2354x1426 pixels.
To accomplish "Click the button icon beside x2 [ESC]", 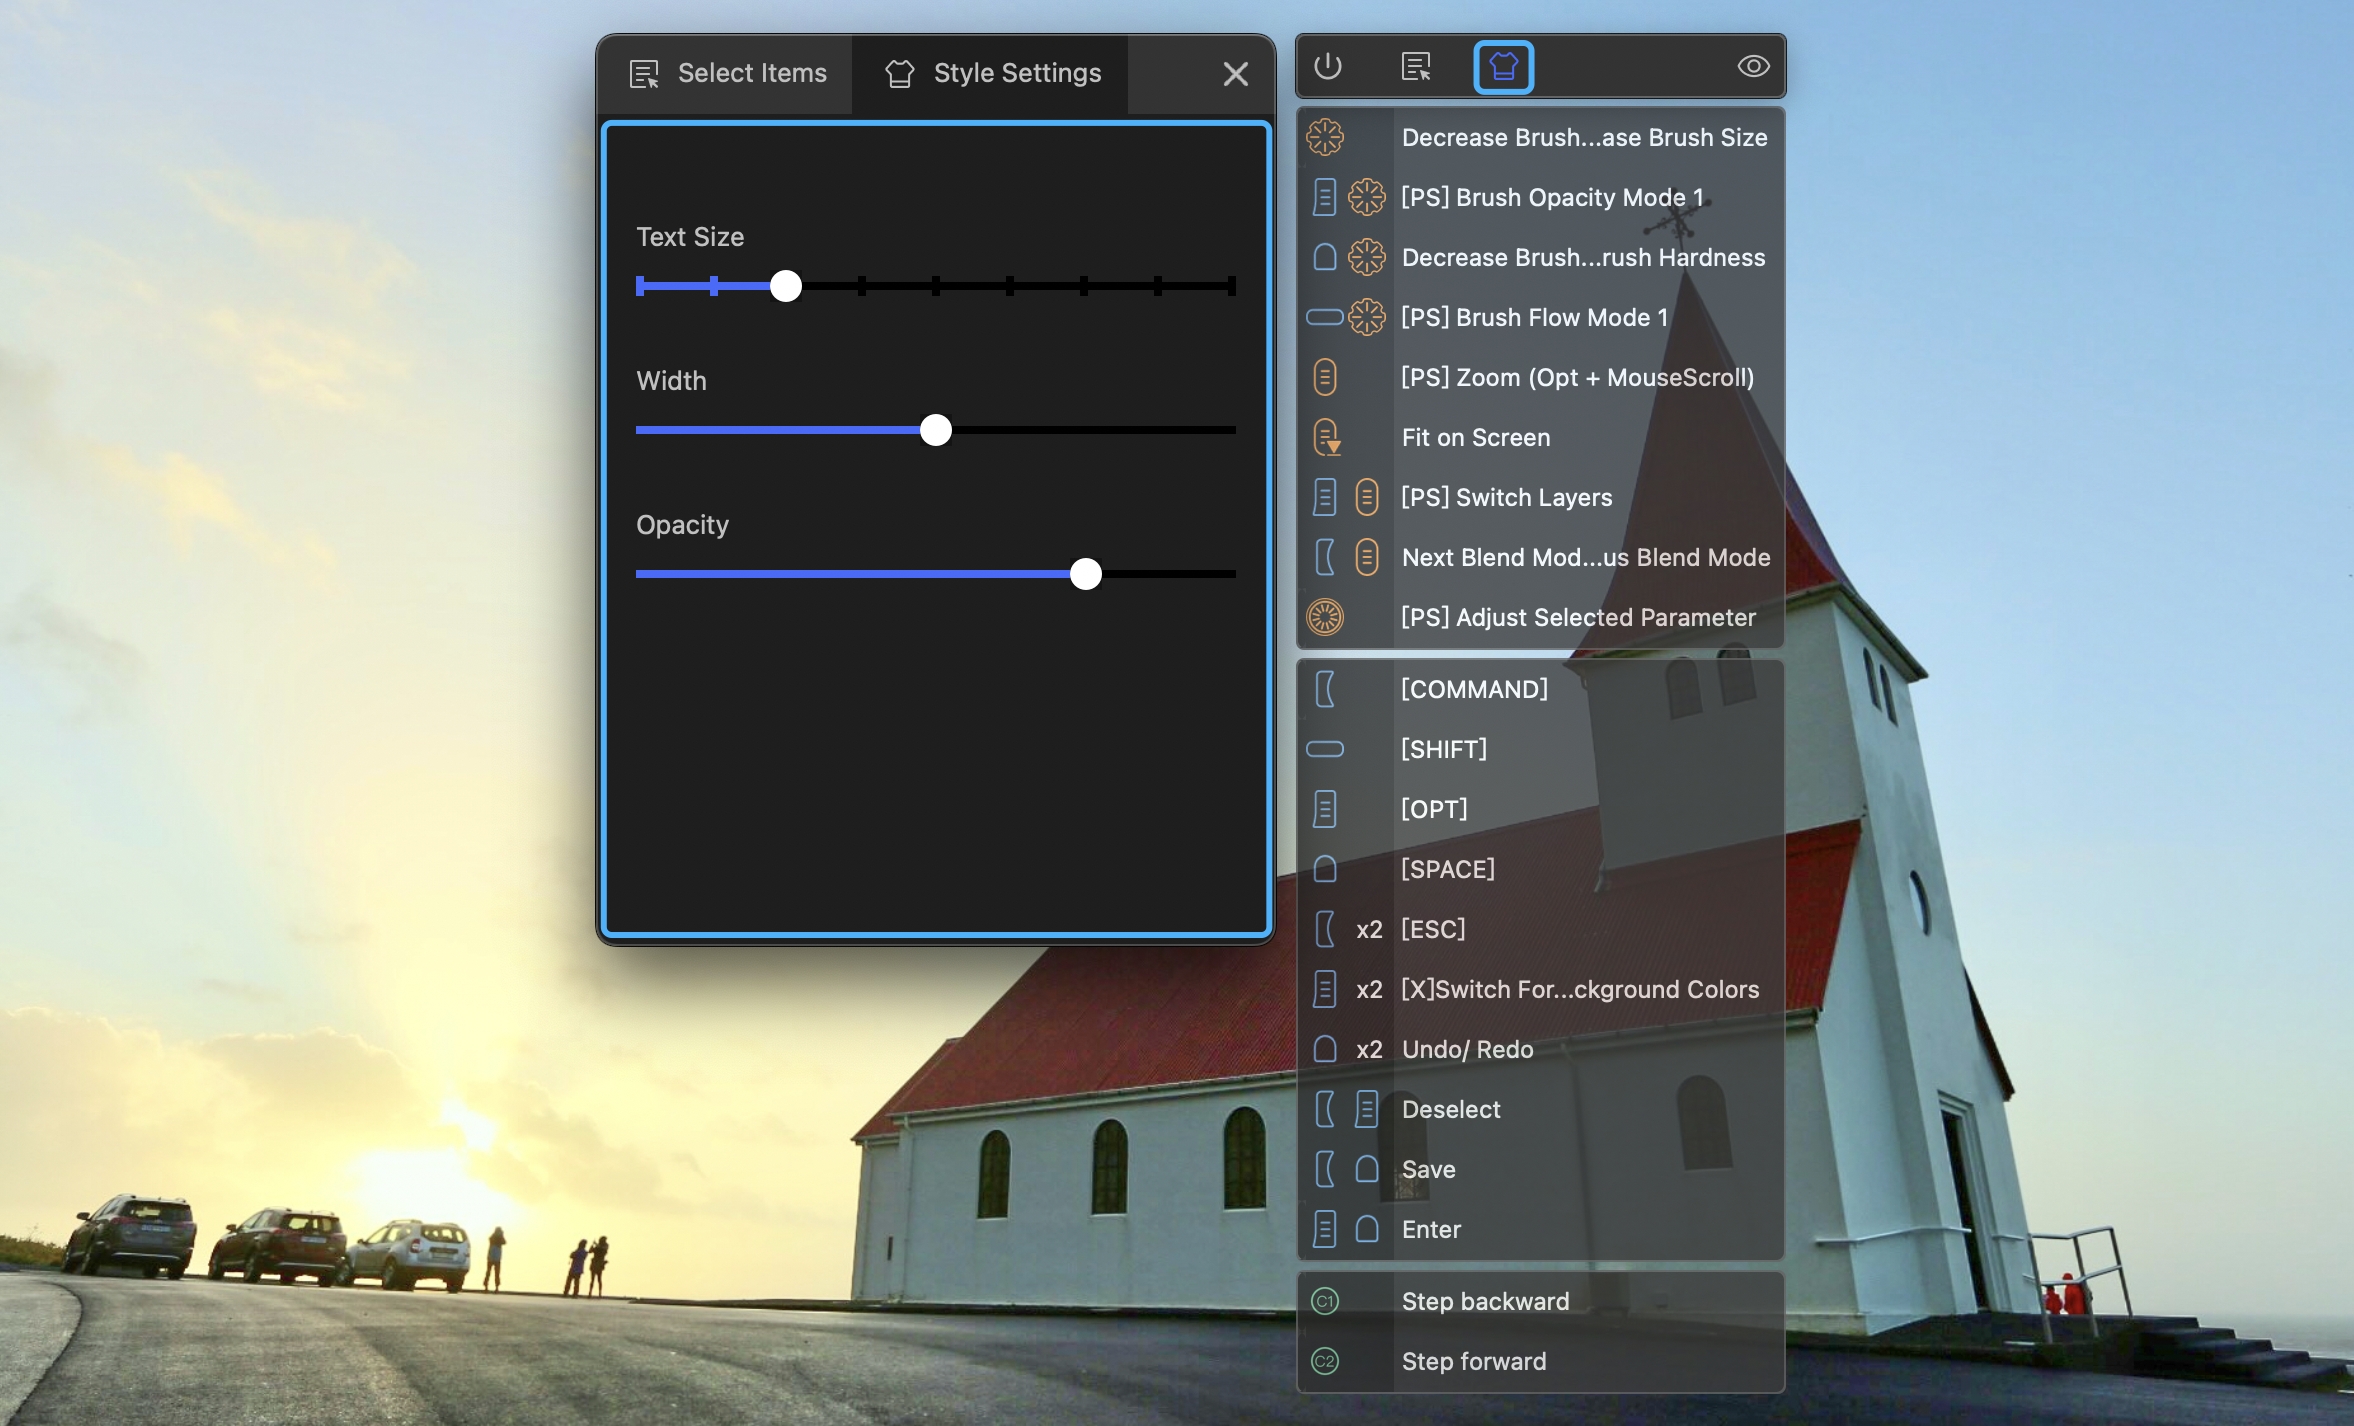I will click(1325, 929).
